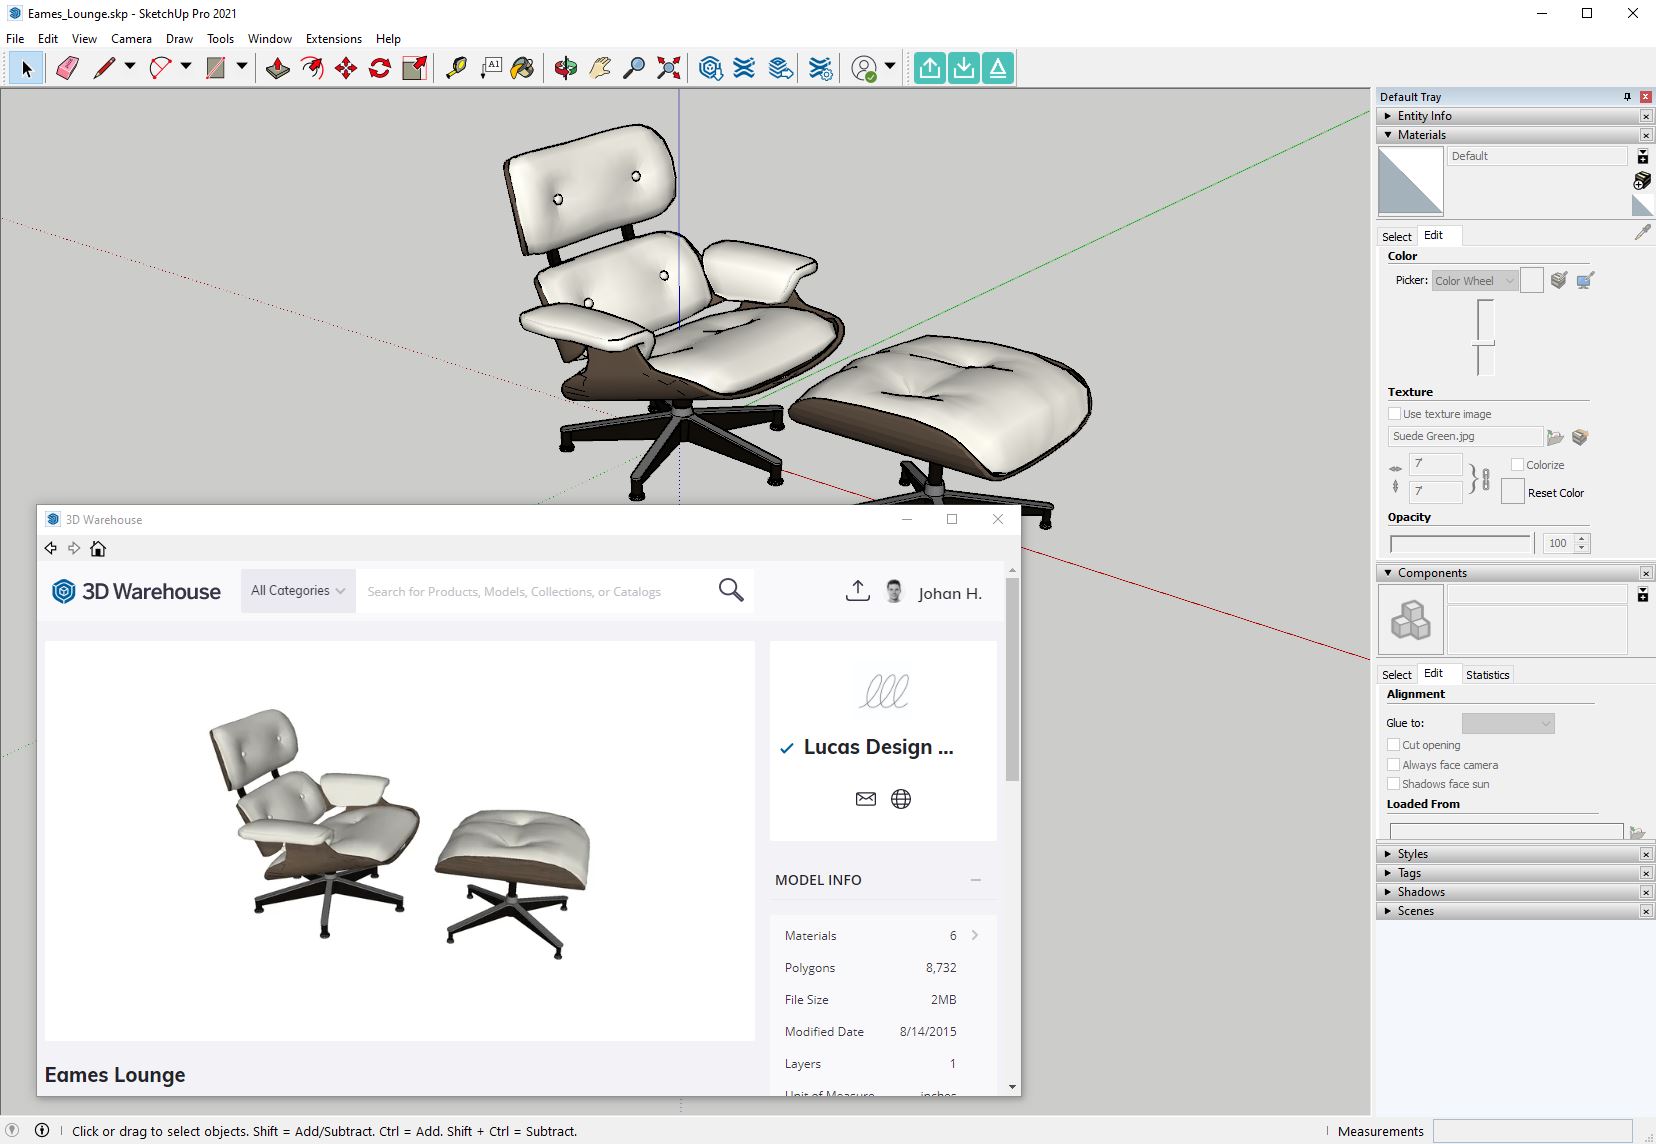1656x1144 pixels.
Task: Toggle the Colorize checkbox
Action: click(x=1517, y=464)
